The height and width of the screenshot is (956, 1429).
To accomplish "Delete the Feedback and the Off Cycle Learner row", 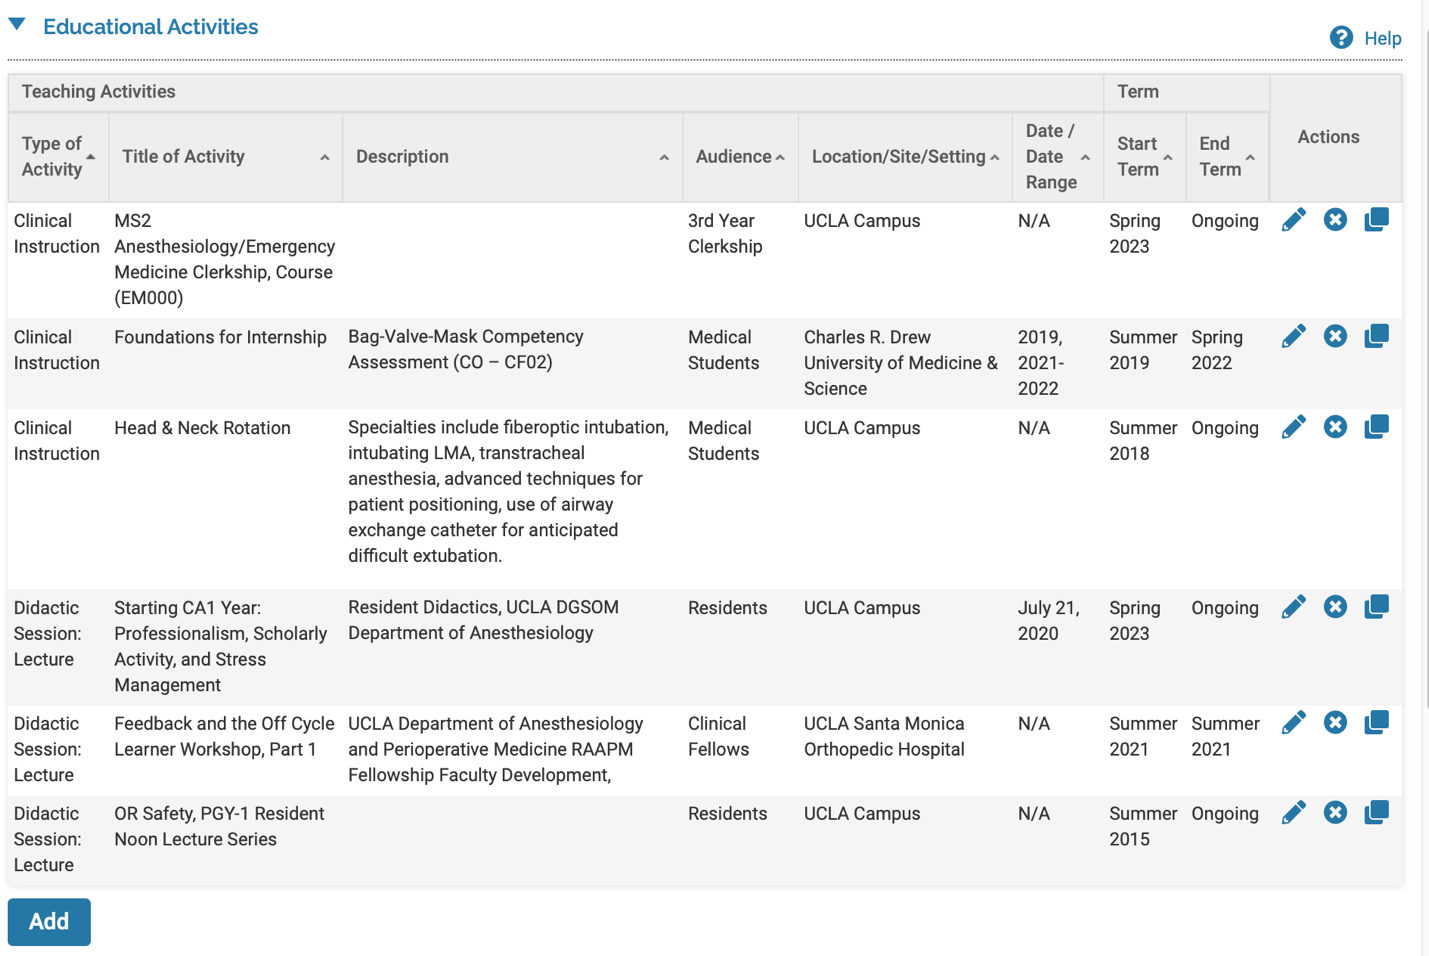I will pos(1335,723).
